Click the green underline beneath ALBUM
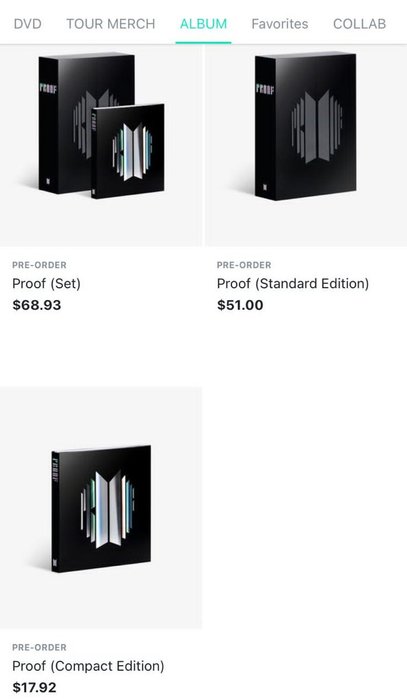Screen dimensions: 407x700 click(x=204, y=42)
